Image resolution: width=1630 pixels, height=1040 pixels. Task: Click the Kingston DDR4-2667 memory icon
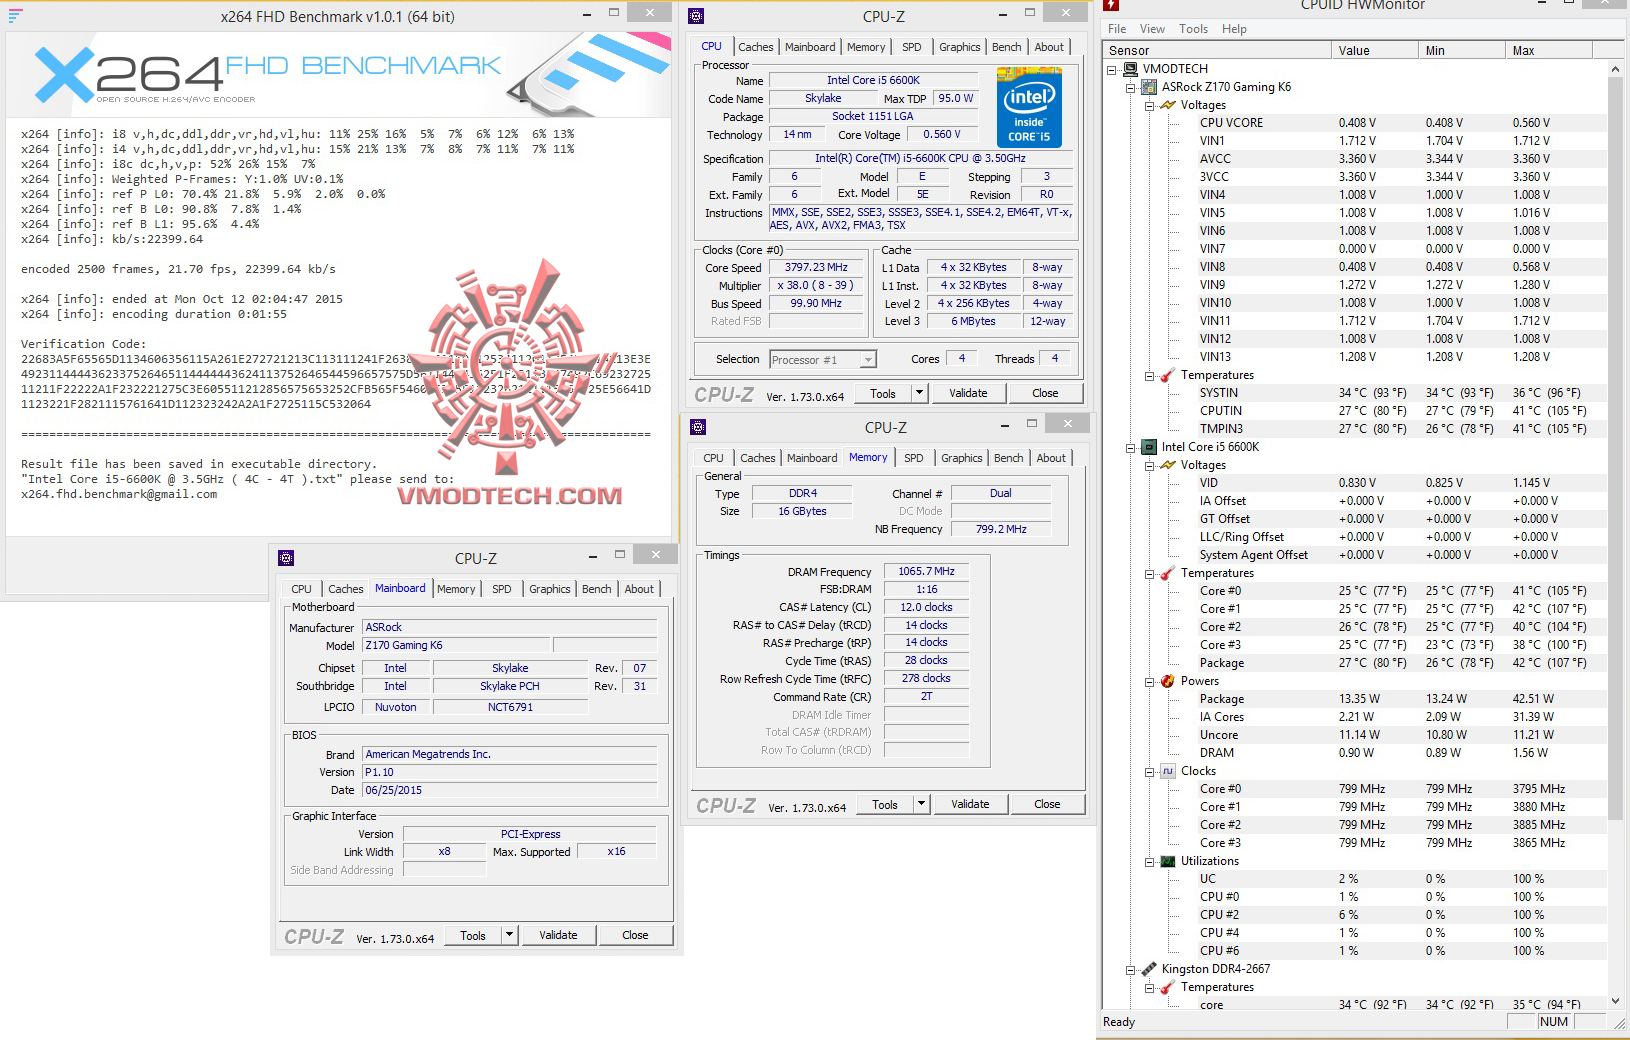click(x=1150, y=969)
